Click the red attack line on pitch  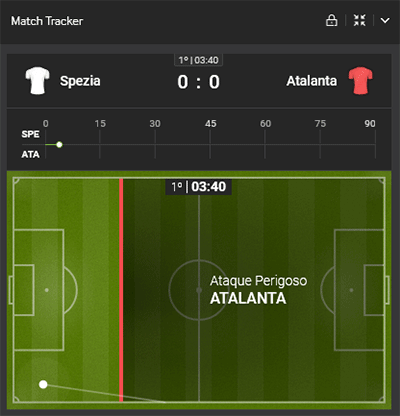pyautogui.click(x=121, y=290)
